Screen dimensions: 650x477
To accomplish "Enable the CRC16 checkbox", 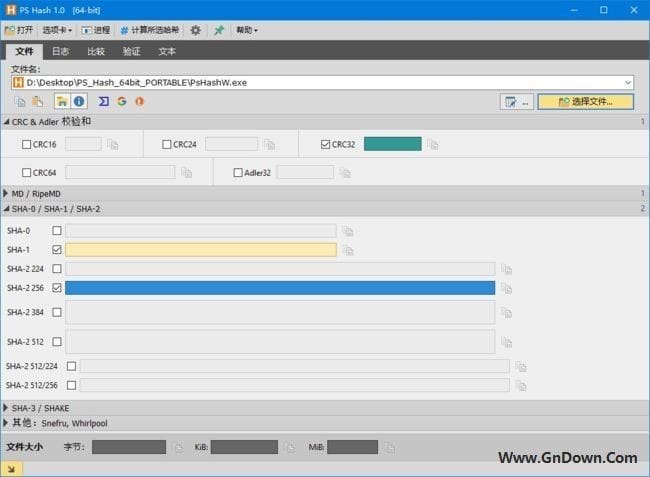I will [27, 145].
